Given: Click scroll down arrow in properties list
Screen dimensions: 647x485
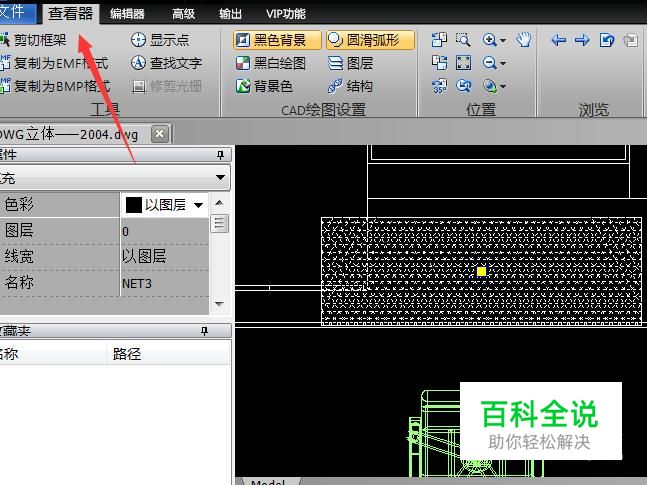Looking at the screenshot, I should 220,304.
